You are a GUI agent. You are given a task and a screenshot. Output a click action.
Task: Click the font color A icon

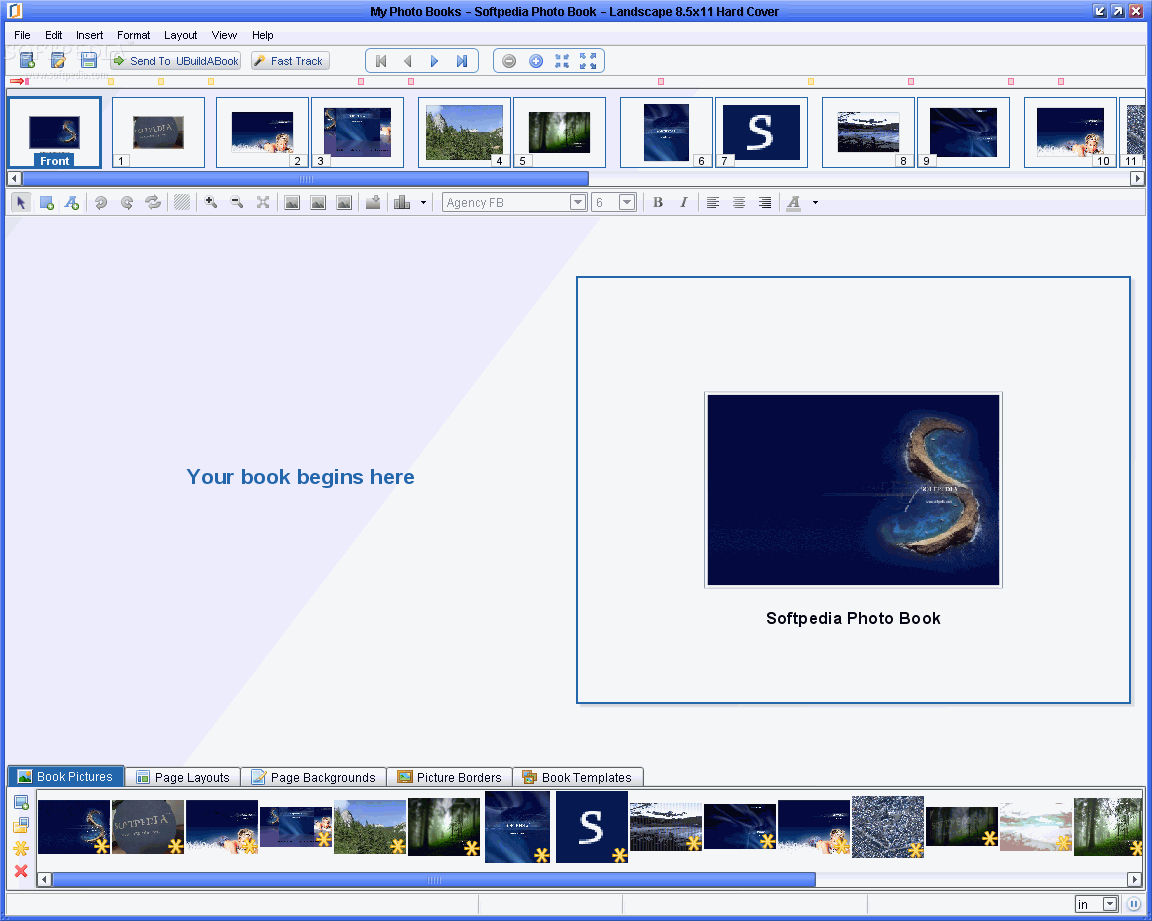point(793,203)
